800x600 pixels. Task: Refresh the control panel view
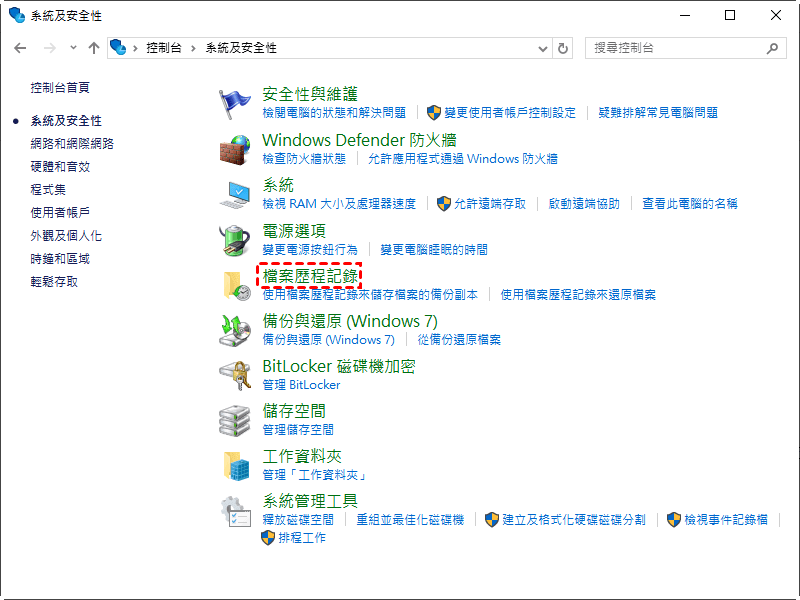tap(563, 48)
